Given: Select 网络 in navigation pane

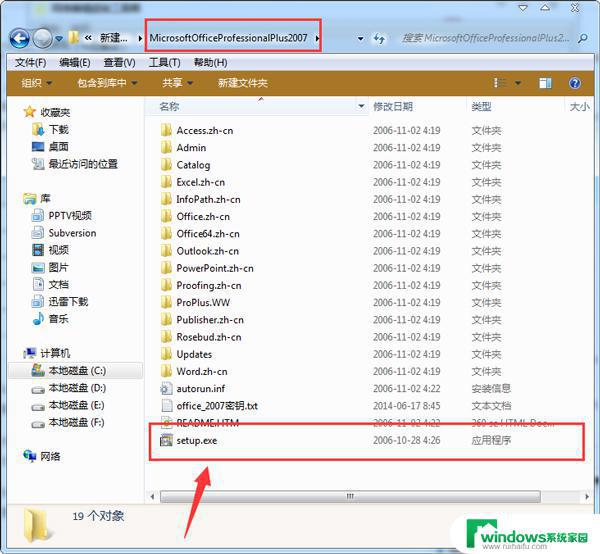Looking at the screenshot, I should (50, 456).
